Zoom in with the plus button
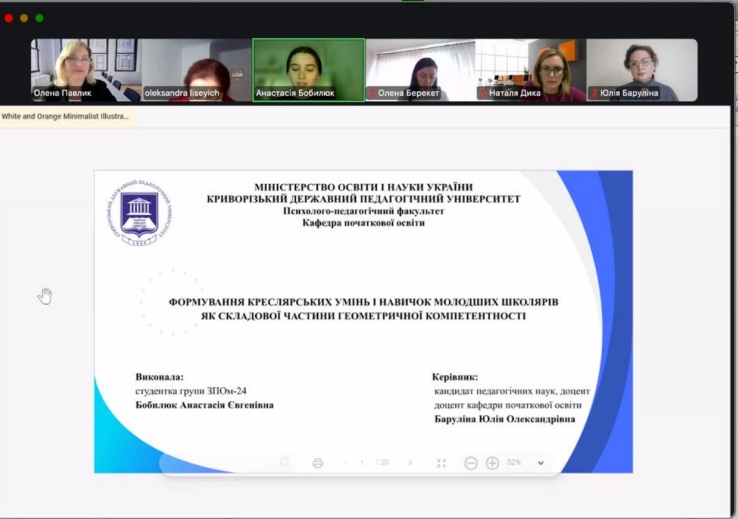Screen dimensions: 738x519 point(492,463)
